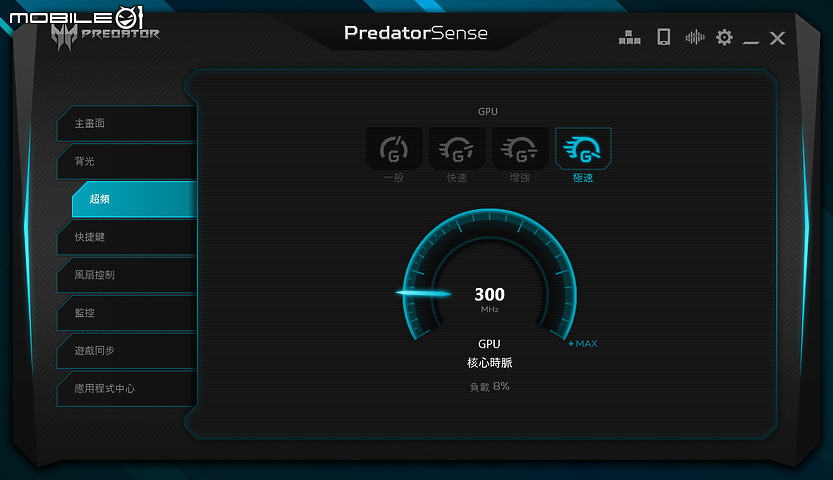This screenshot has width=833, height=480.
Task: Click the MAX marker on gauge
Action: coord(583,344)
